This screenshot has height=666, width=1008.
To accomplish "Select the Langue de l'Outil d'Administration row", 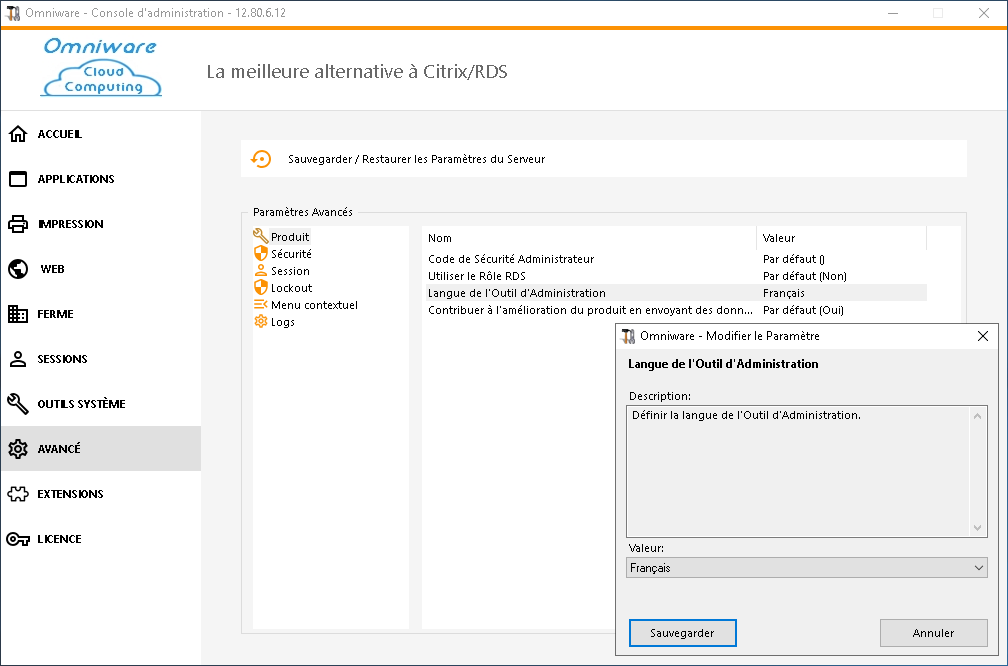I will tap(676, 293).
